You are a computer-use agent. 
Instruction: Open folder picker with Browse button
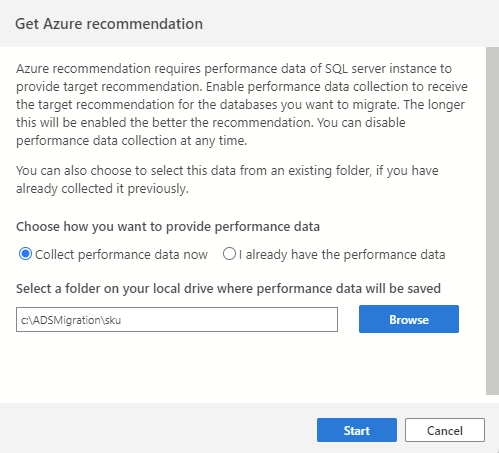click(x=409, y=319)
